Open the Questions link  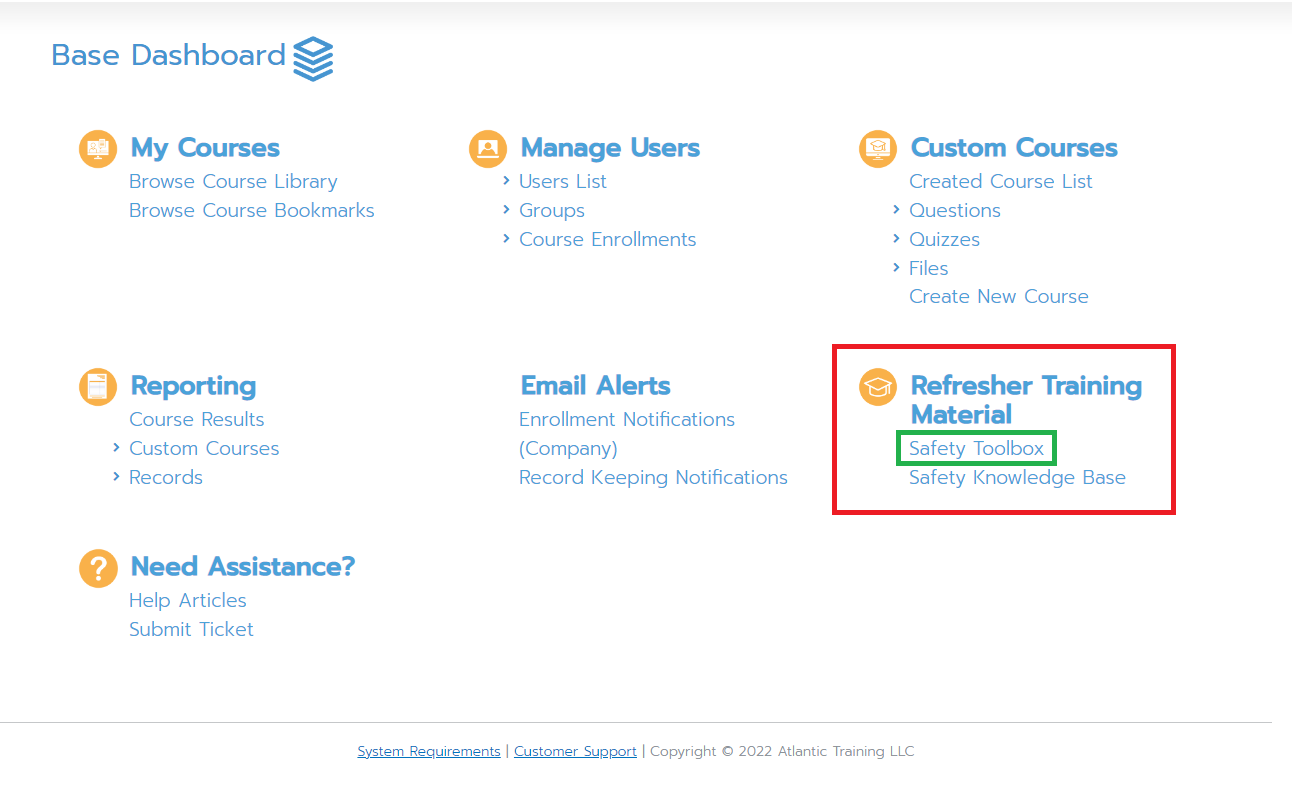(955, 210)
